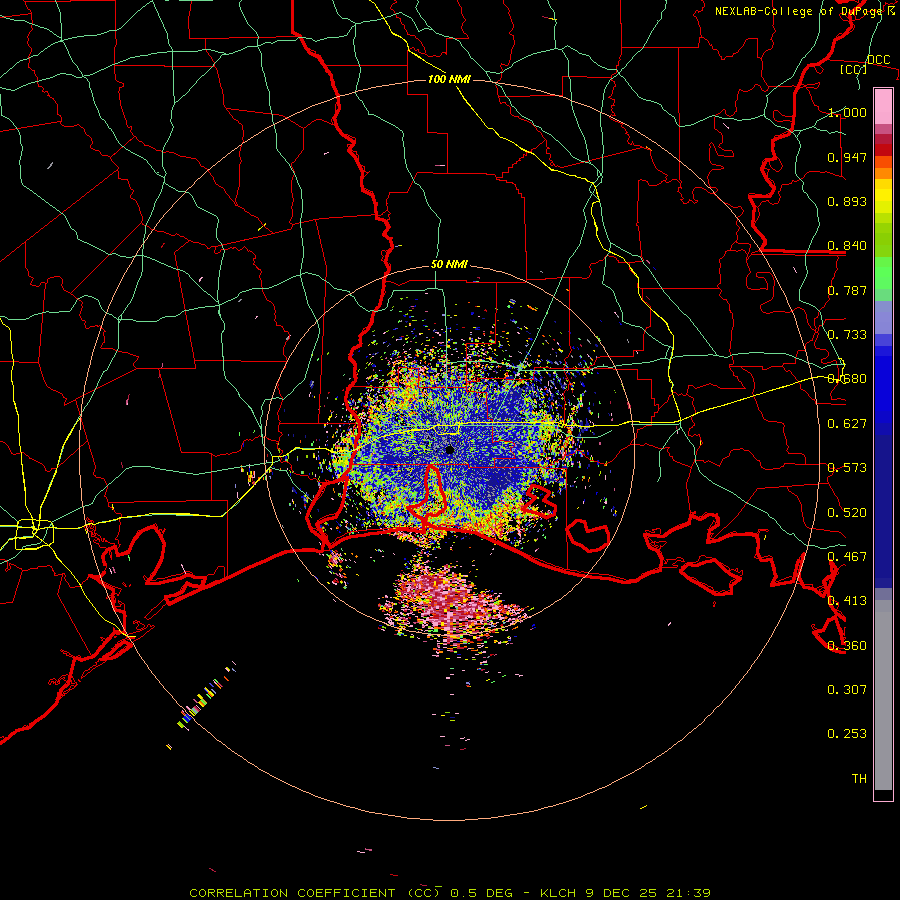Viewport: 900px width, 900px height.
Task: Select the 9 DEC 25 21:39 timestamp
Action: click(648, 893)
